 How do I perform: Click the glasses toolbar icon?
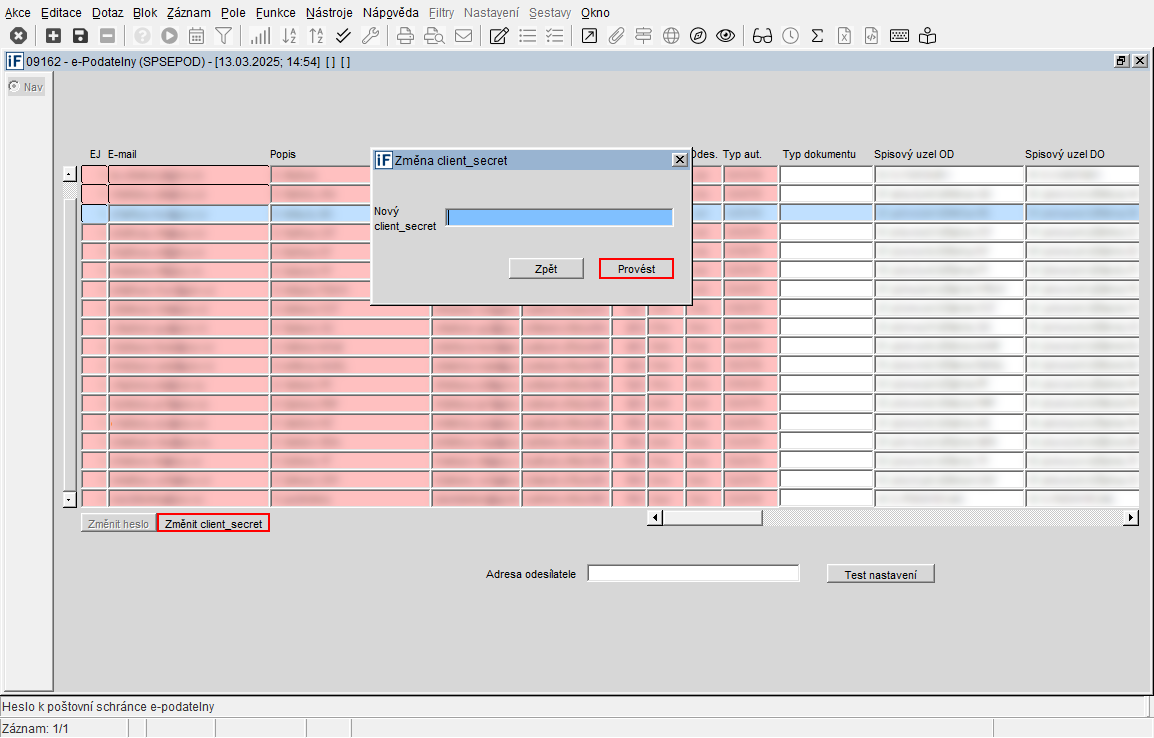tap(762, 35)
